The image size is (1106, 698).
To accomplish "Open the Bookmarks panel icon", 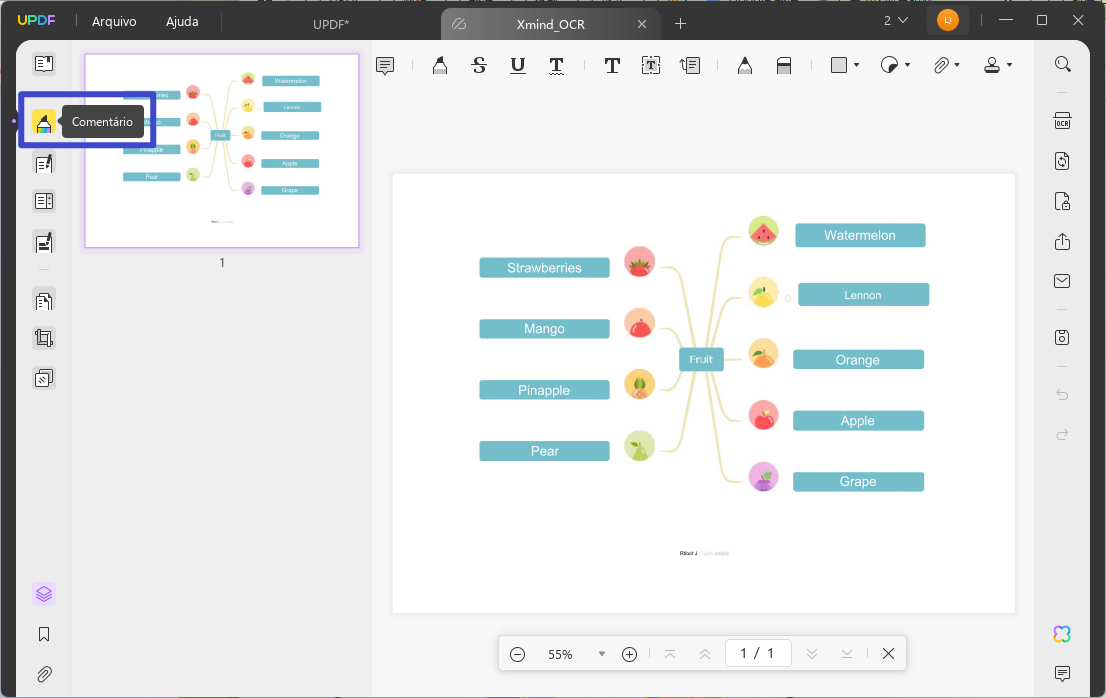I will click(44, 635).
